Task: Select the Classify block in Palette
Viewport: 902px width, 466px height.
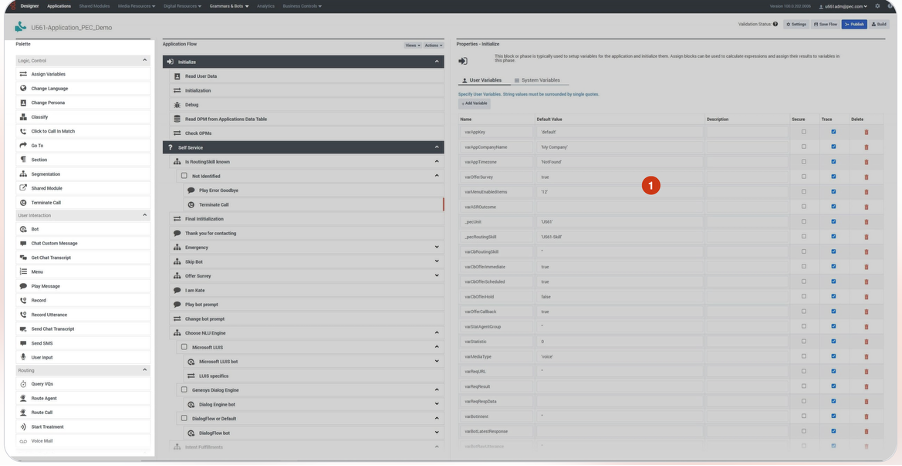Action: pyautogui.click(x=83, y=117)
